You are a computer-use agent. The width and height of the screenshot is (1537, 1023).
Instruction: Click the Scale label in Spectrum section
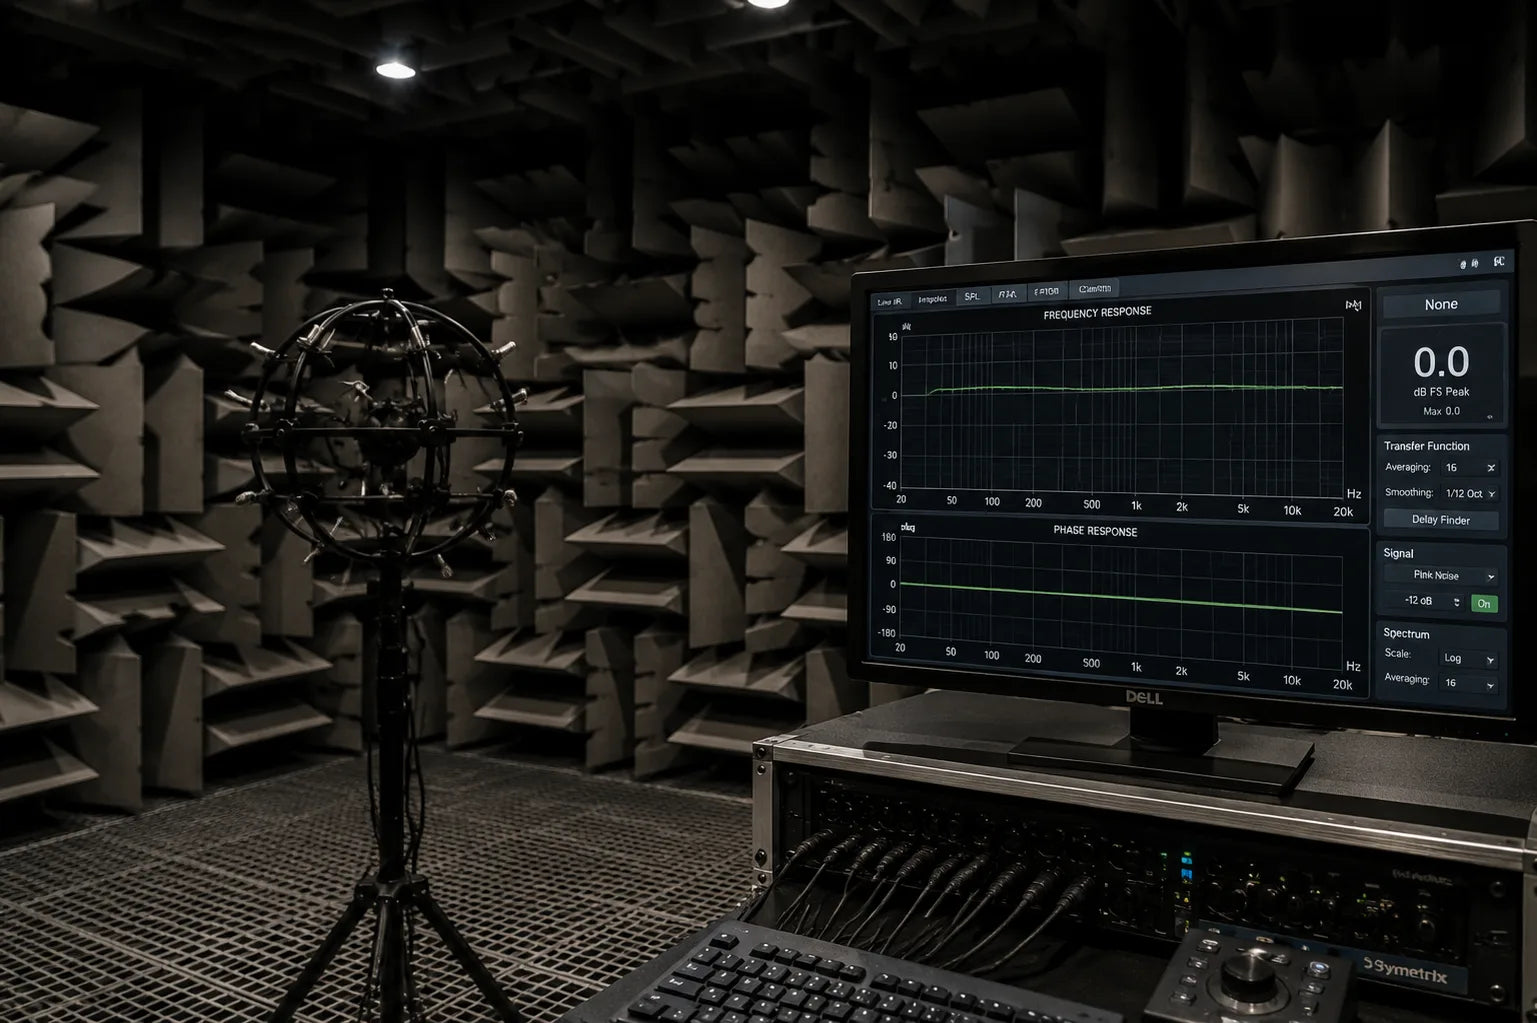point(1398,653)
